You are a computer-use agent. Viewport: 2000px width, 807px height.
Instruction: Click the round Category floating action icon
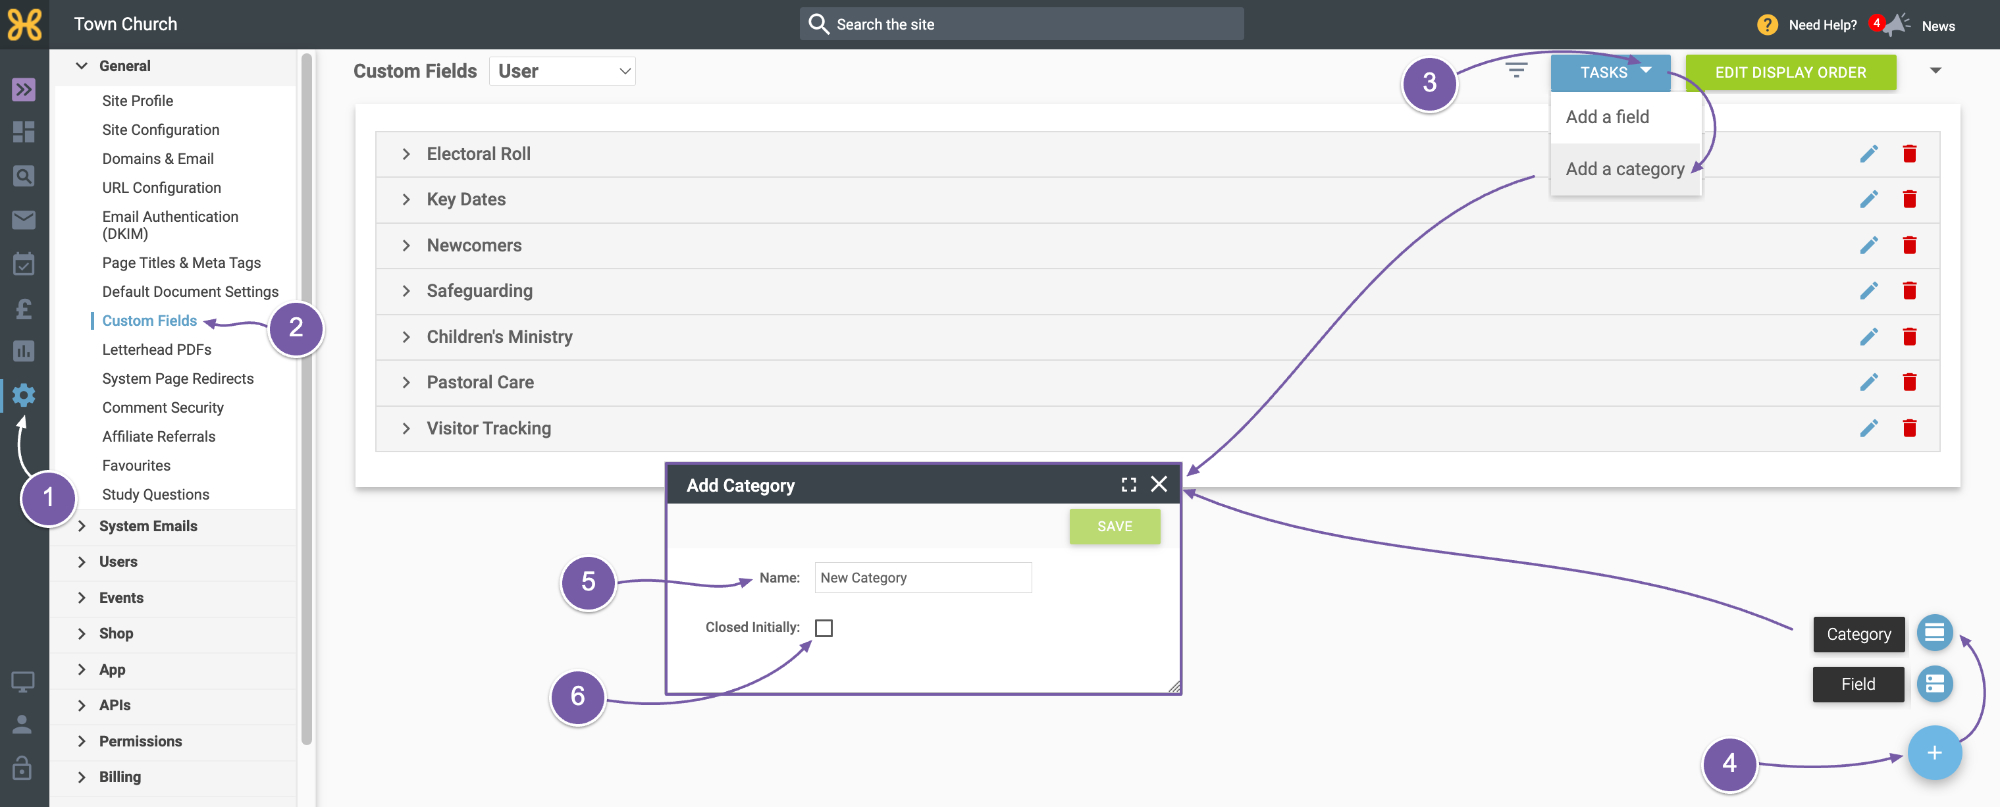[1935, 633]
